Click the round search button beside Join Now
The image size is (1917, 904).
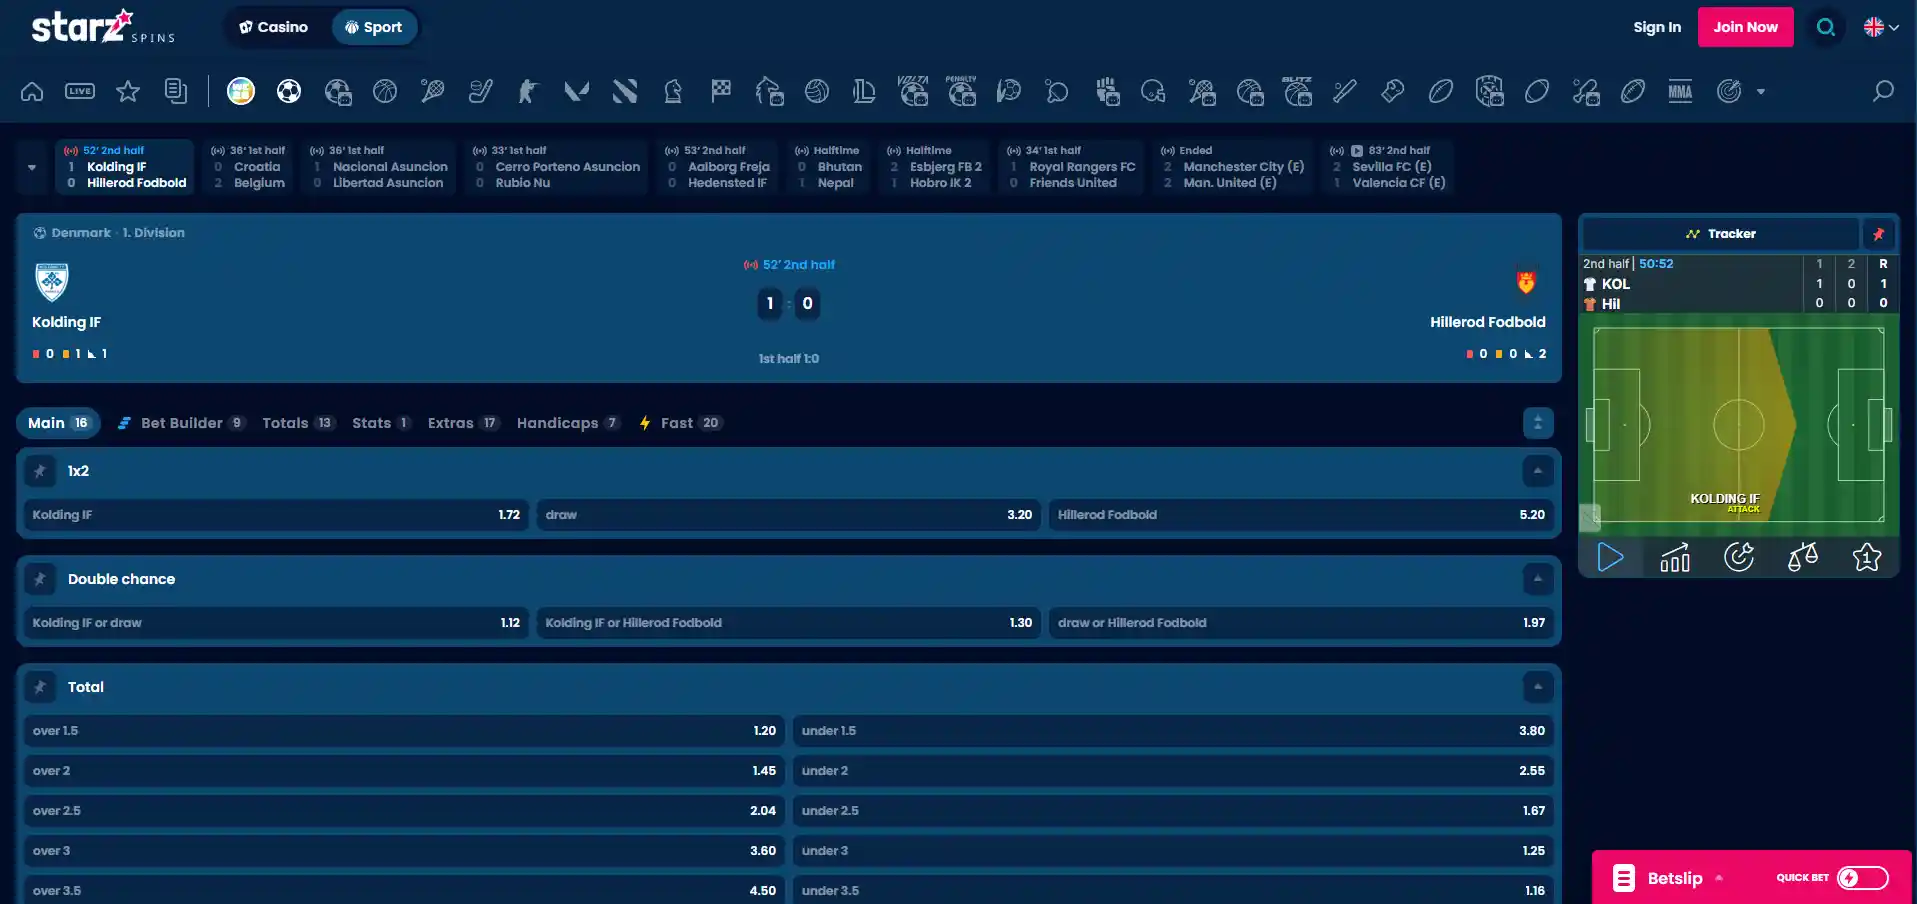point(1826,27)
